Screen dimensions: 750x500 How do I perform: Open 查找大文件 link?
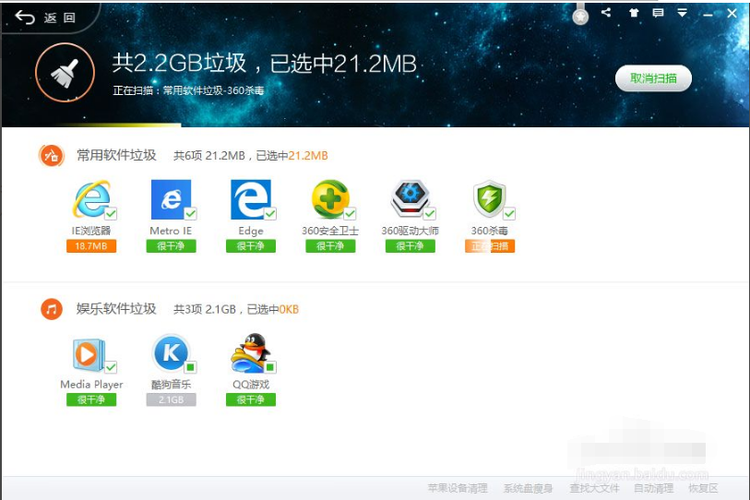pyautogui.click(x=594, y=488)
